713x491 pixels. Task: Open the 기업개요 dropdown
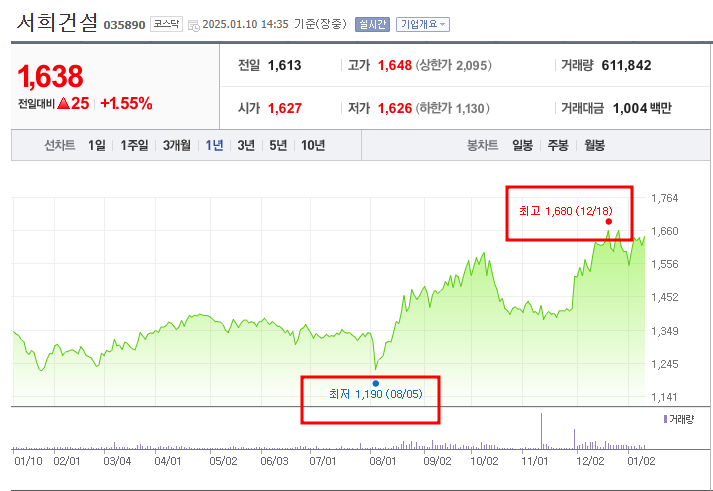(423, 24)
